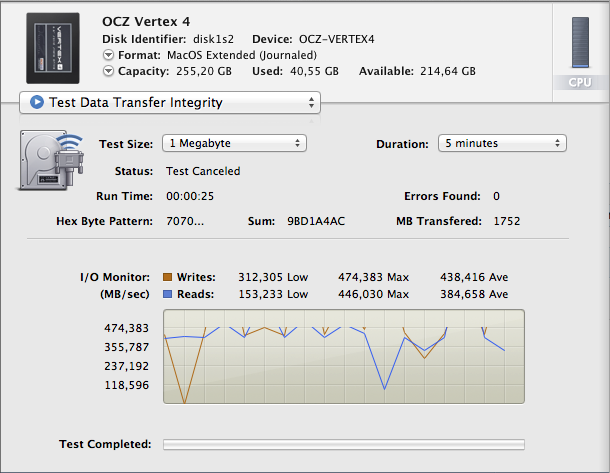Click graph axis label 118,596
Viewport: 610px width, 473px height.
coord(126,385)
